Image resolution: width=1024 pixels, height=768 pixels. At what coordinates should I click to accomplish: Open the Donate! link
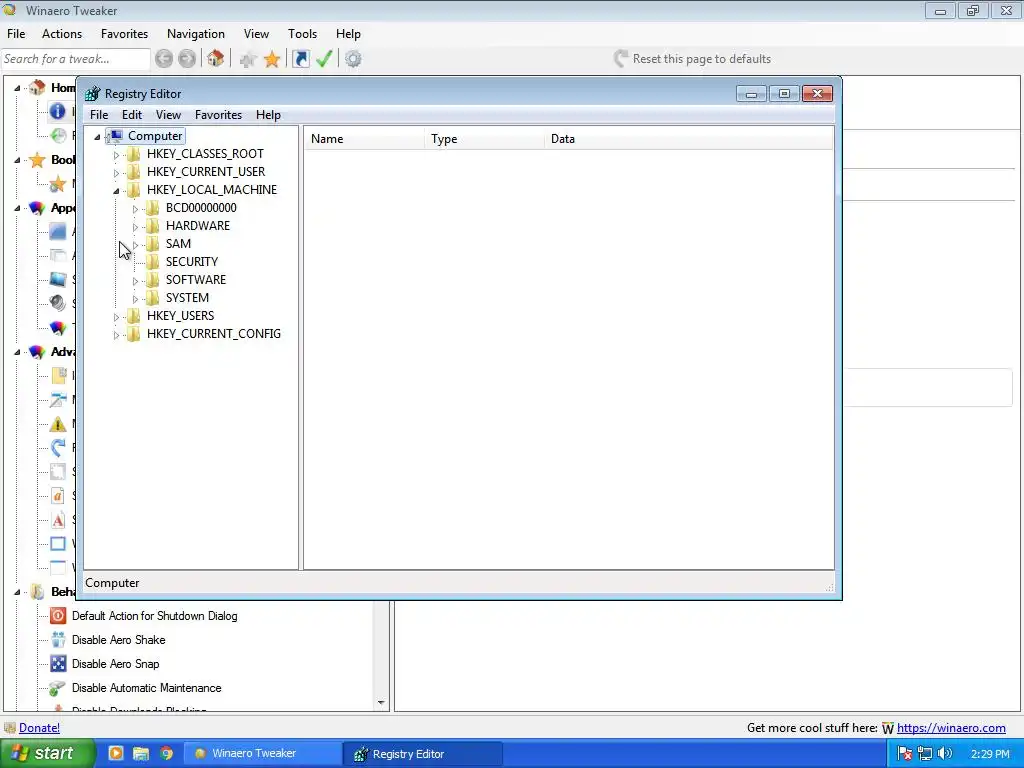[x=39, y=728]
